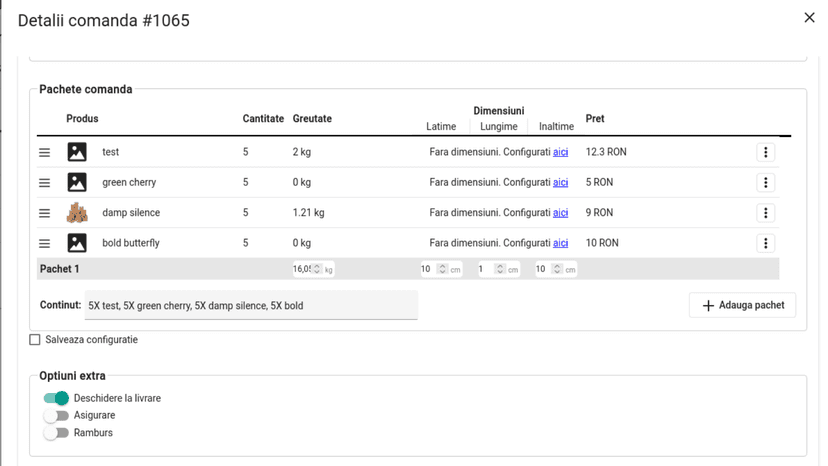This screenshot has height=466, width=828.
Task: Check the Salveaza configuratie checkbox
Action: pos(35,340)
